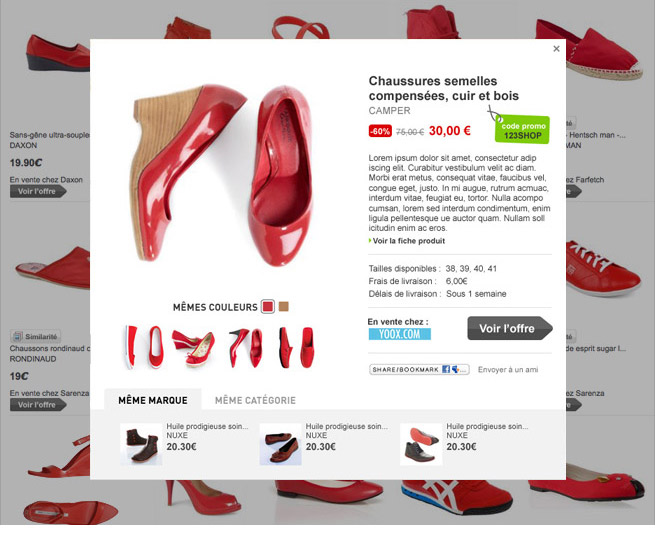Select the brown color swatch
The width and height of the screenshot is (655, 545).
coord(284,307)
